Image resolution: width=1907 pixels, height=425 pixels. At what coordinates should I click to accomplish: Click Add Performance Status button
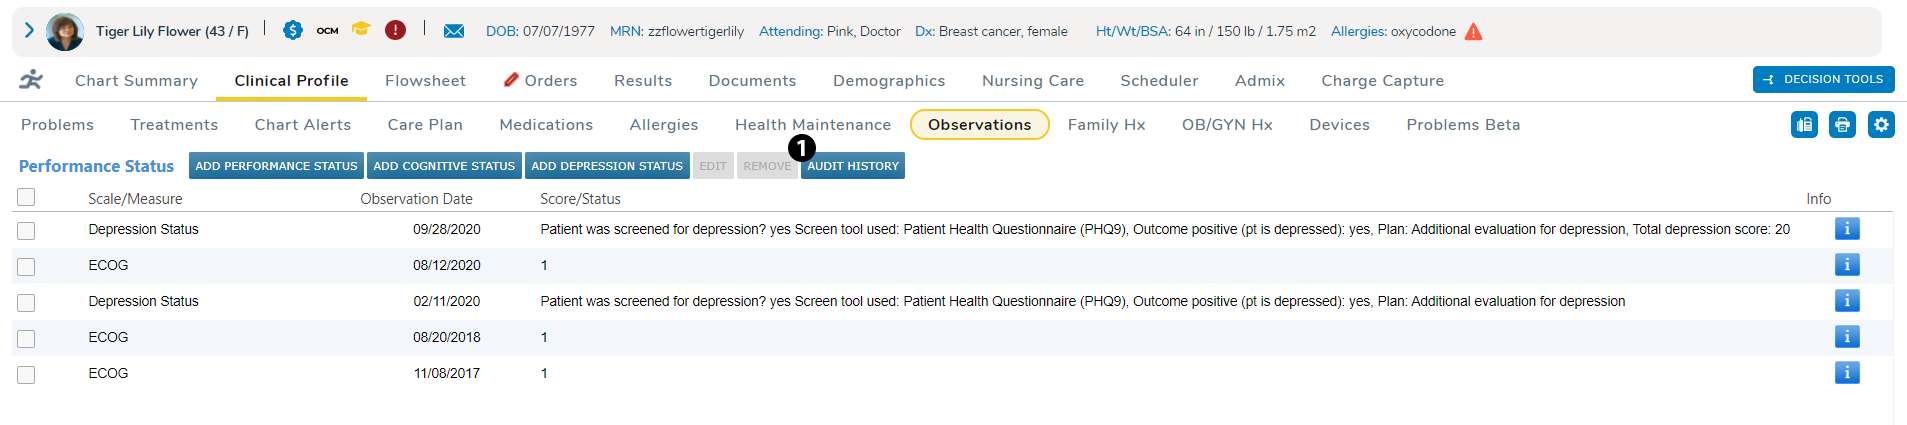pyautogui.click(x=276, y=166)
